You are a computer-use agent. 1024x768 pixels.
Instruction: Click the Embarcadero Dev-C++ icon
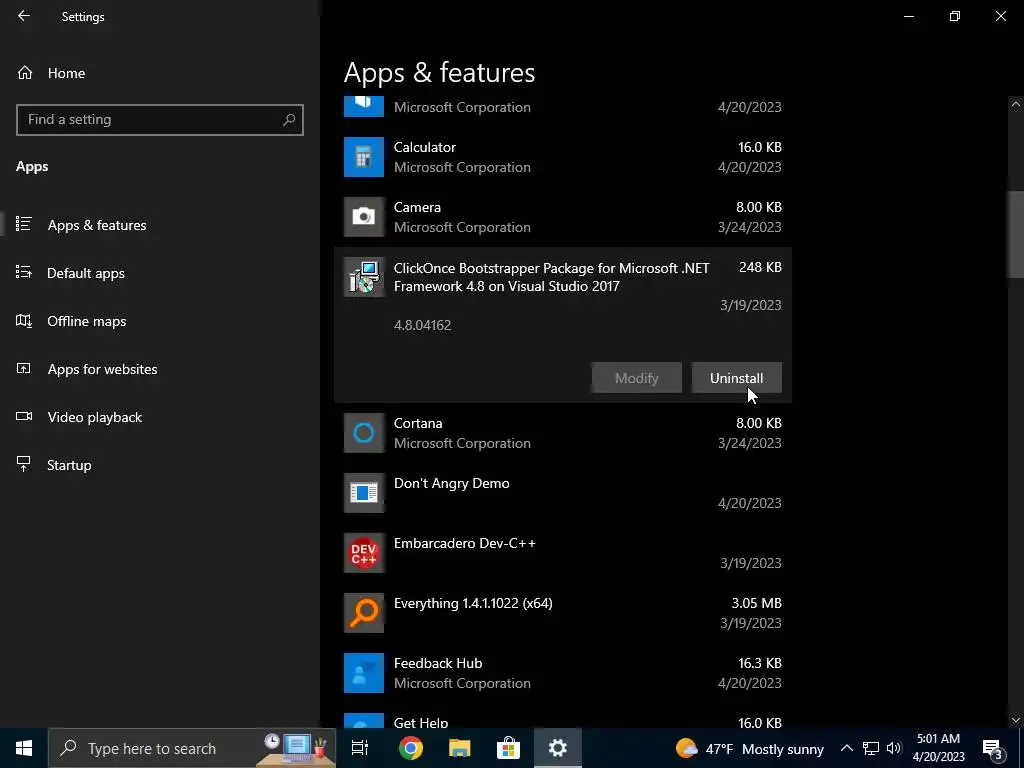pos(364,553)
